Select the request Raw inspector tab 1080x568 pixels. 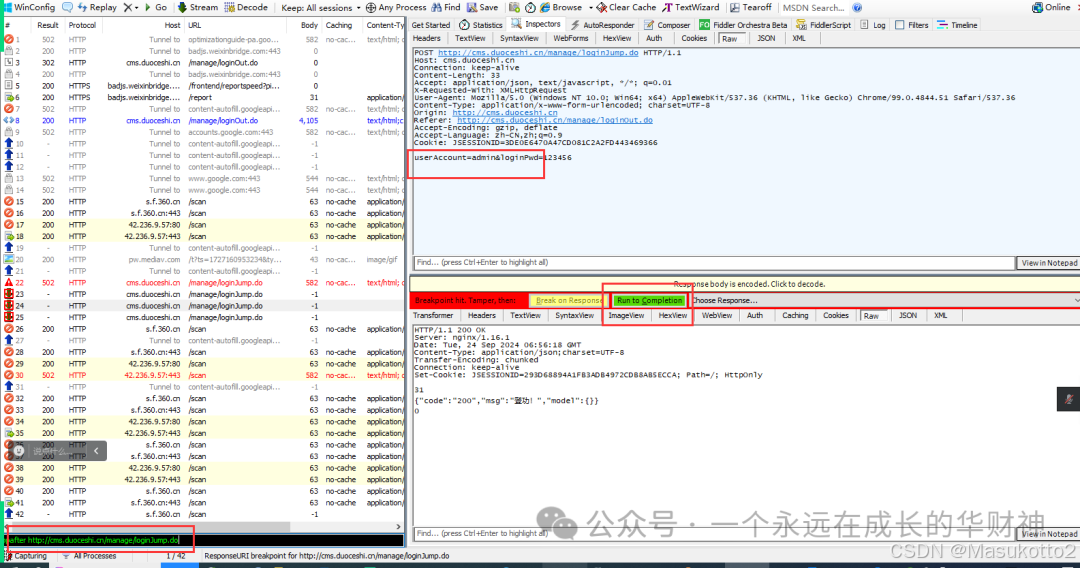click(x=729, y=39)
